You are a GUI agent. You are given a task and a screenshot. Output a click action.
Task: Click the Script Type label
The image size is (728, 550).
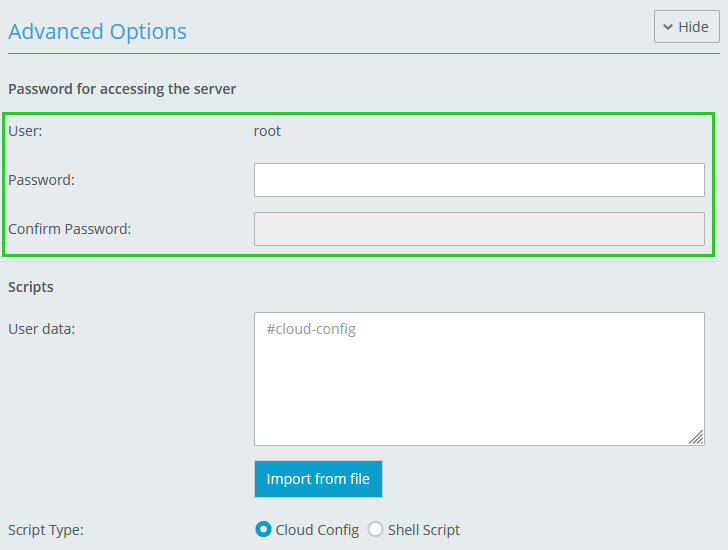46,530
